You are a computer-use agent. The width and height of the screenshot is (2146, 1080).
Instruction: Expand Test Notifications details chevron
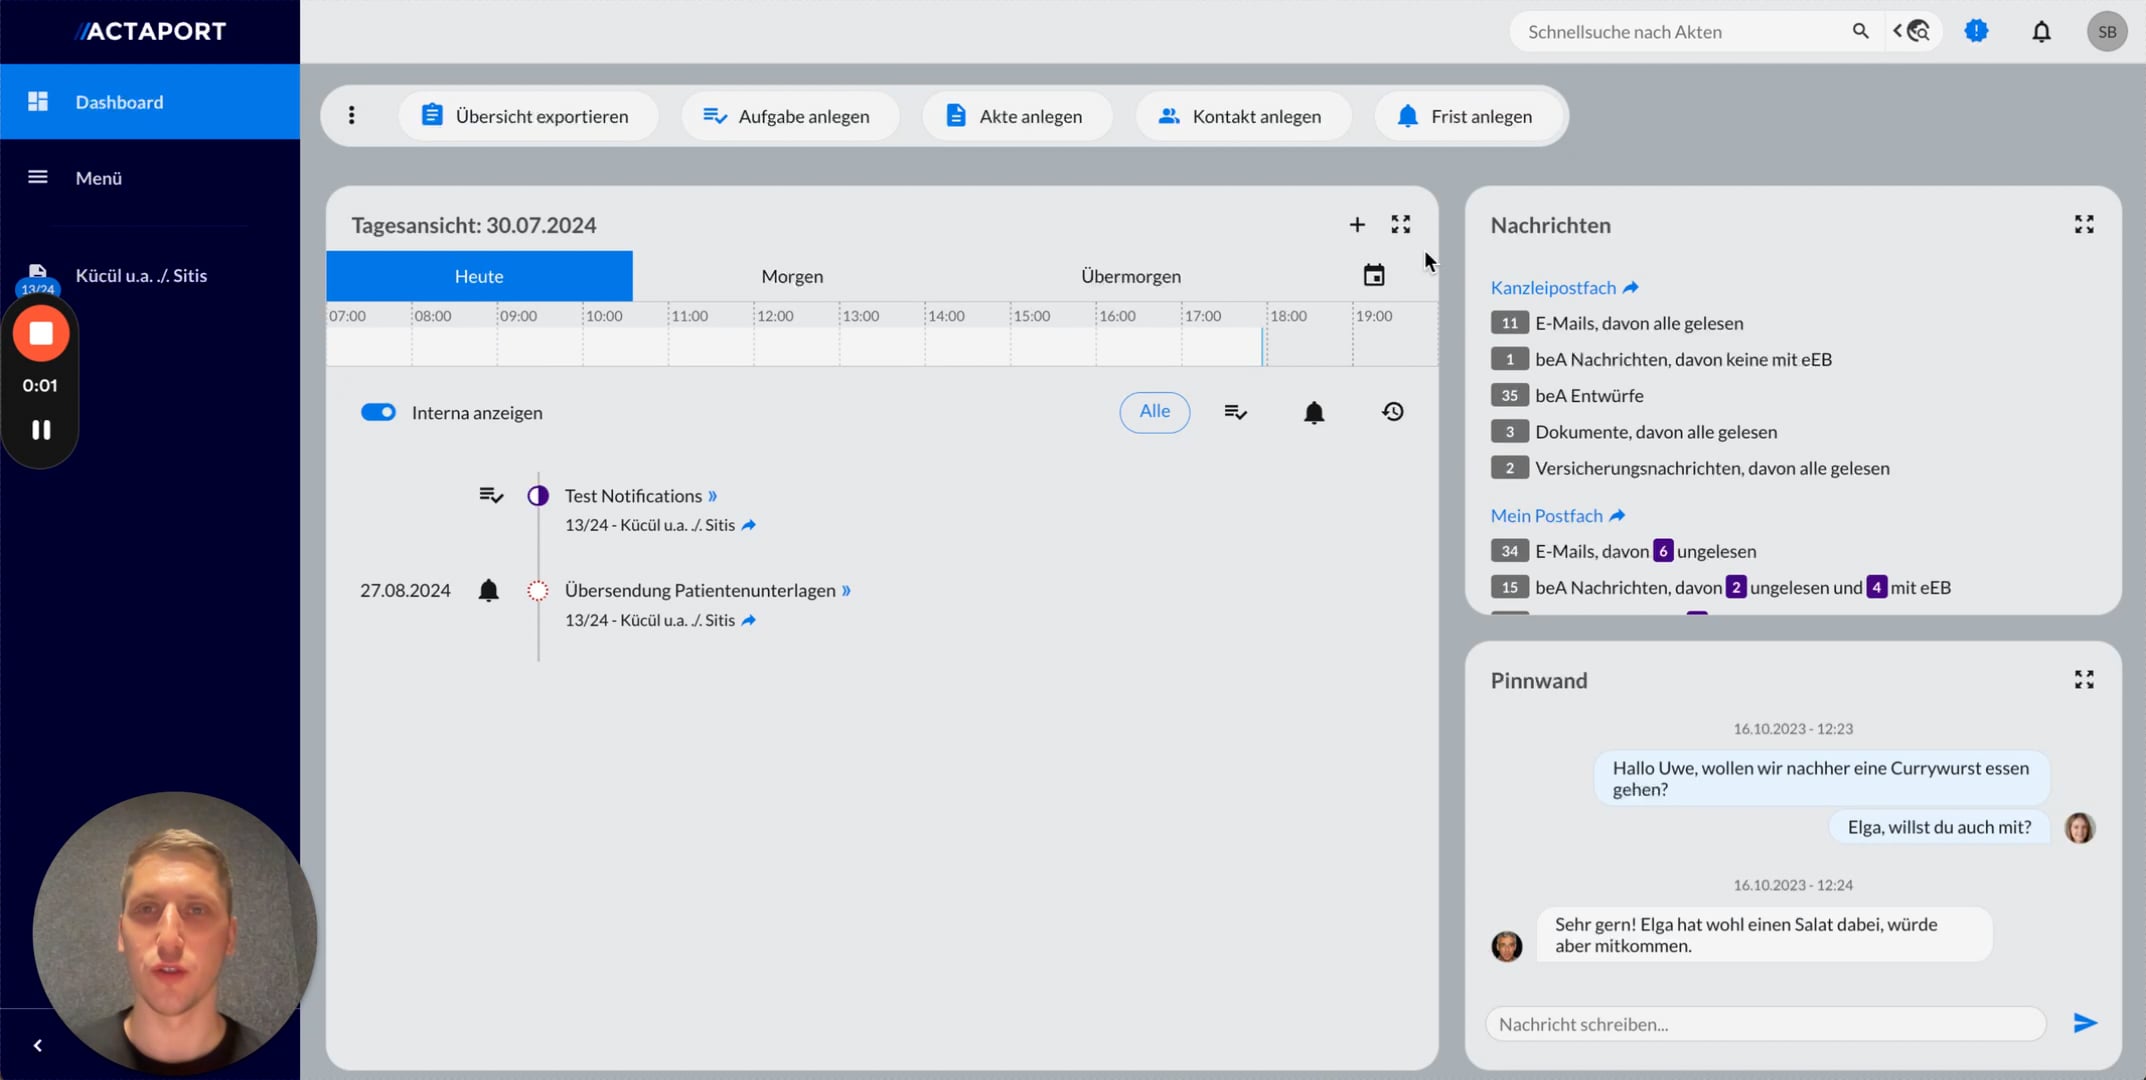[713, 496]
